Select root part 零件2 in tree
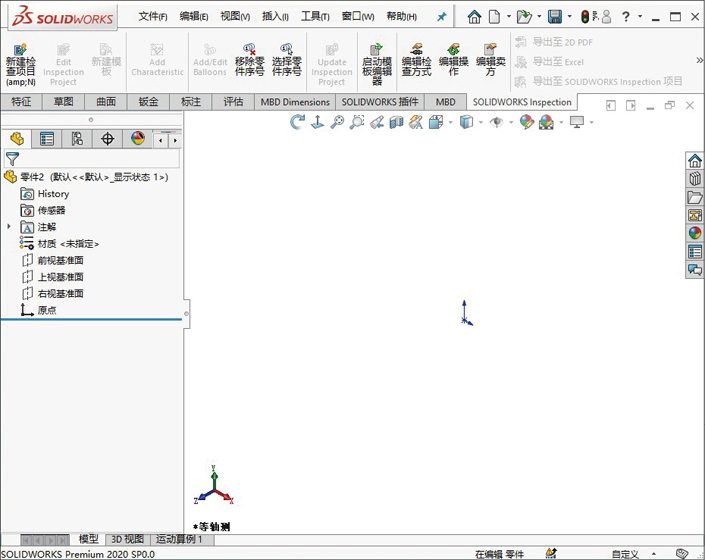 click(86, 177)
